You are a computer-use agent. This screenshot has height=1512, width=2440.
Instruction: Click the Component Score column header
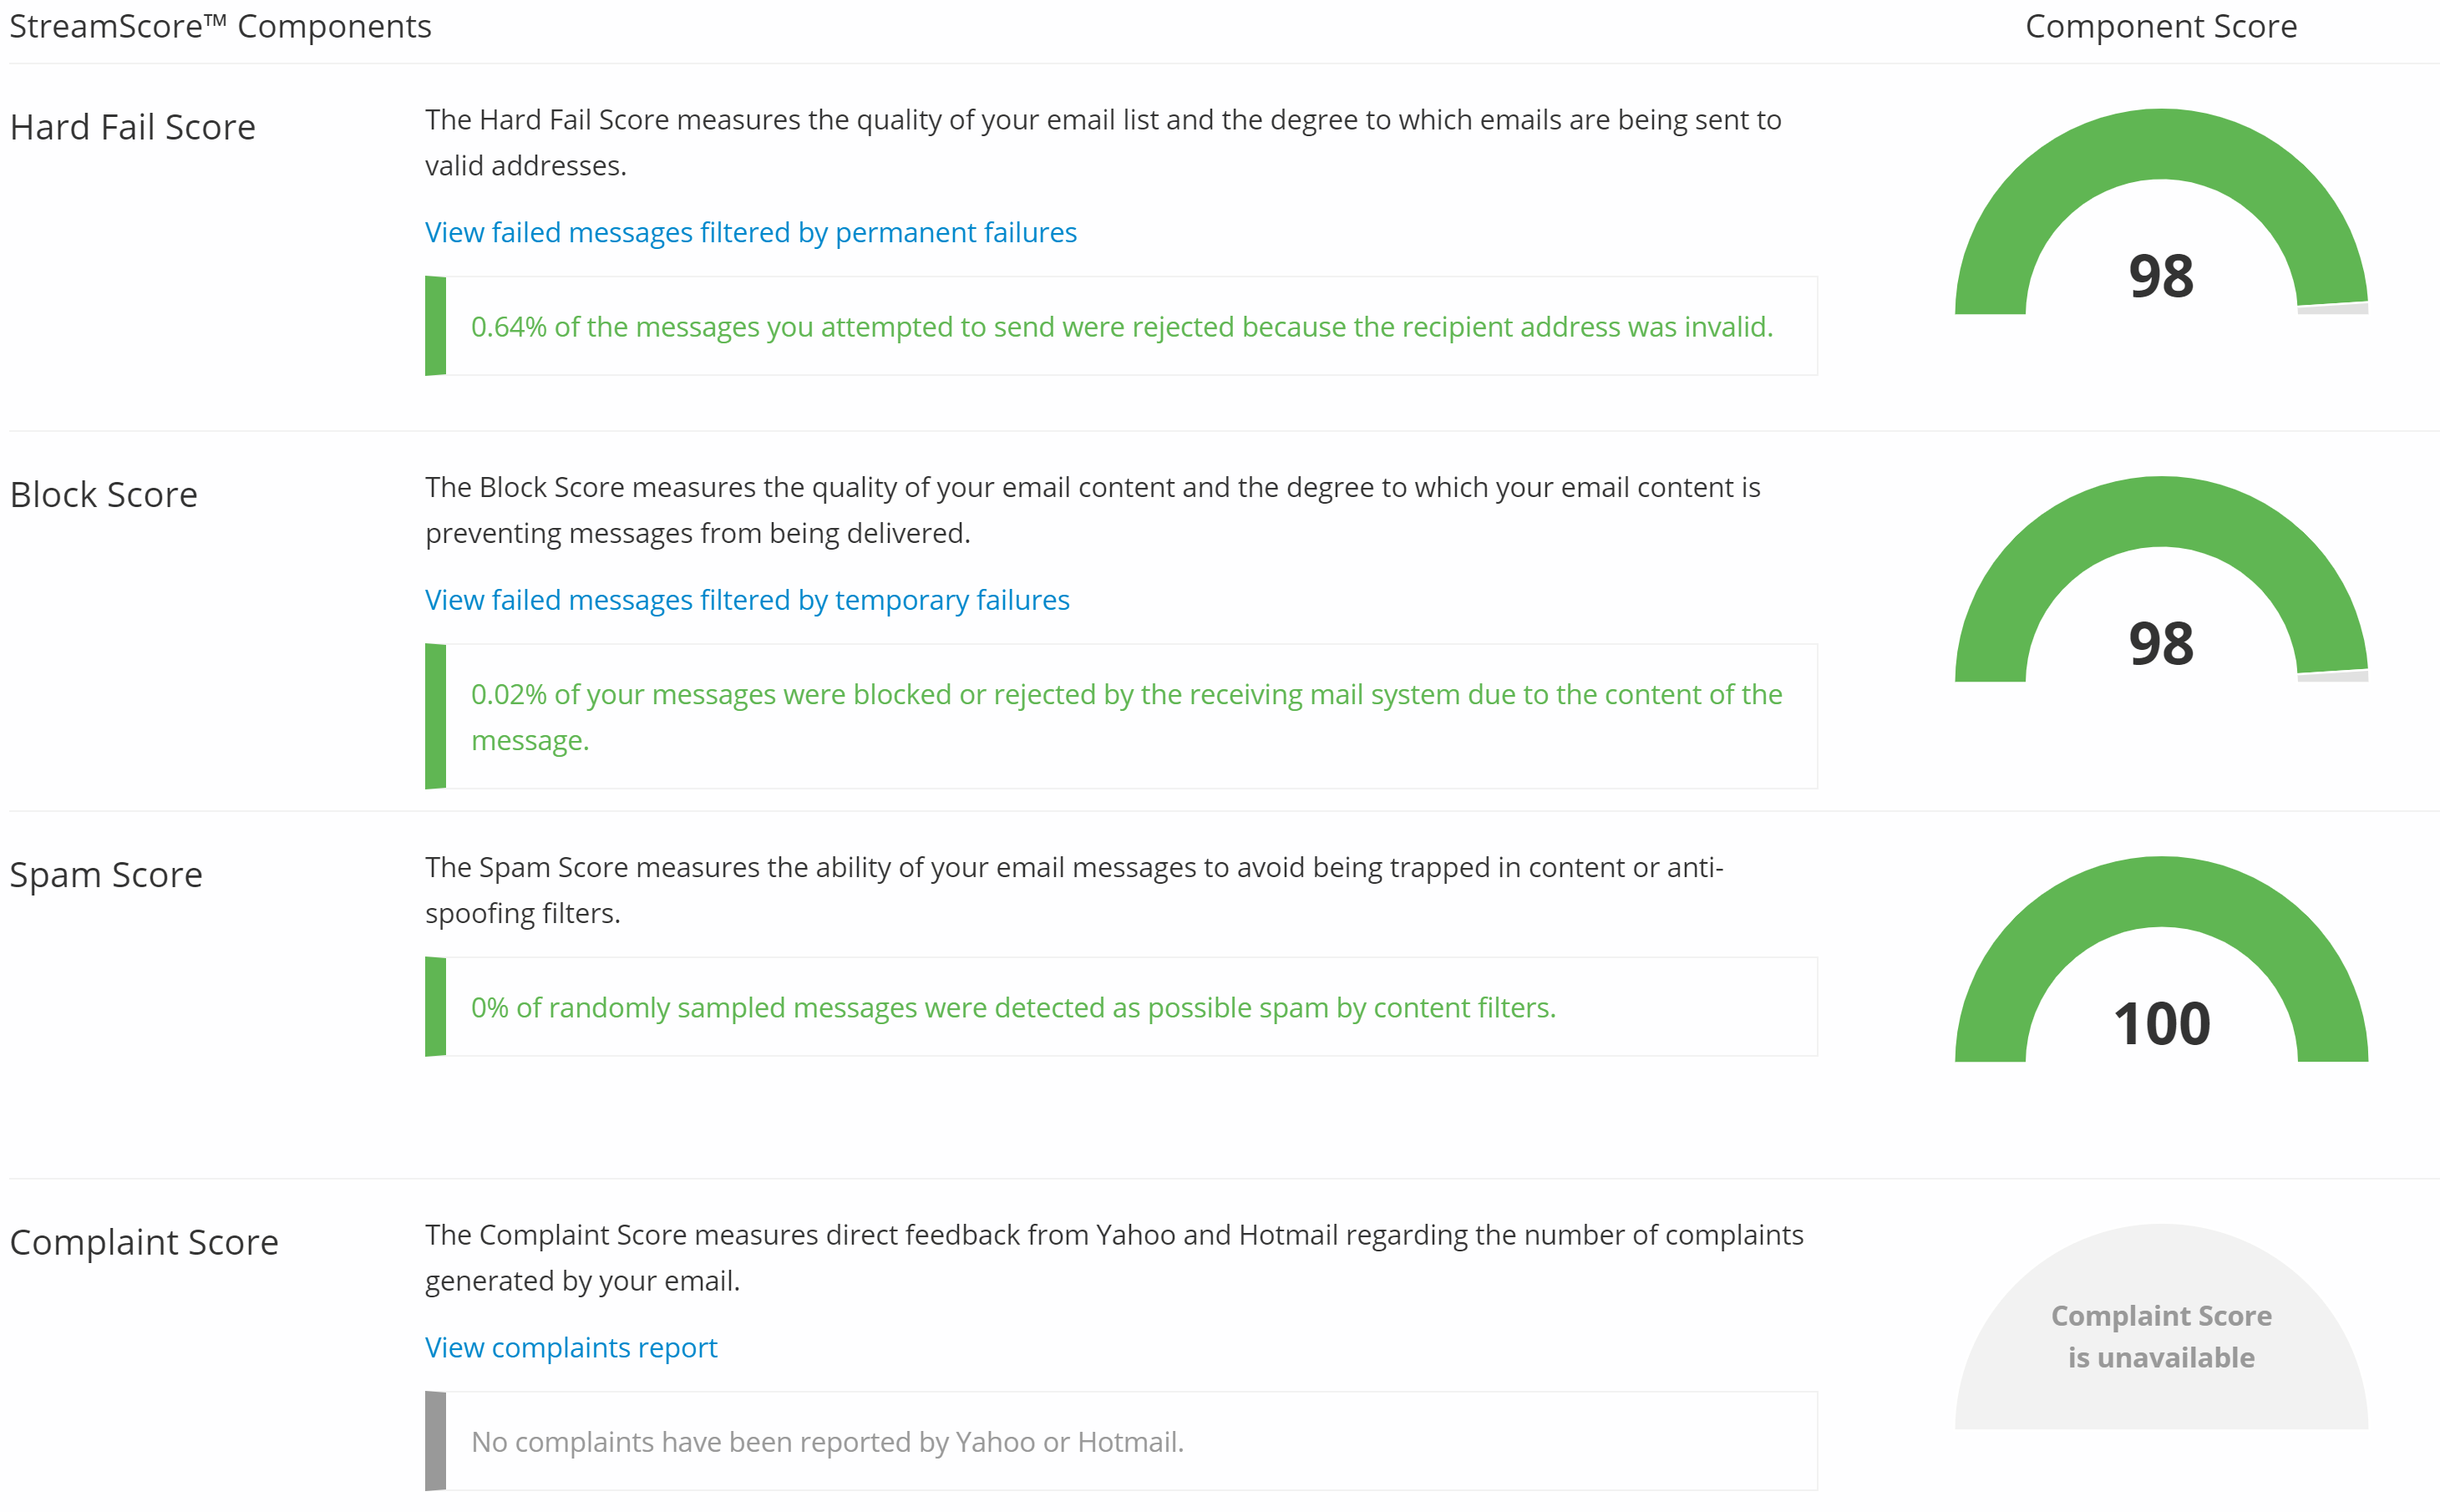pyautogui.click(x=2161, y=26)
